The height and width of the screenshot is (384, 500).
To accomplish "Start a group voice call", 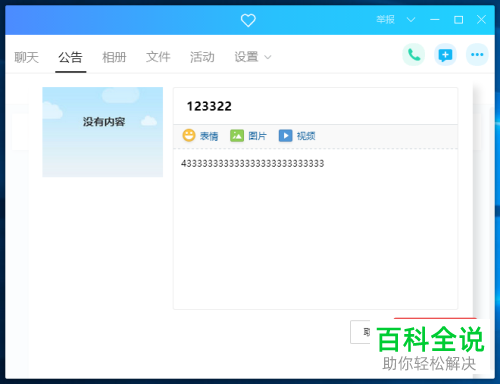I will [x=414, y=55].
